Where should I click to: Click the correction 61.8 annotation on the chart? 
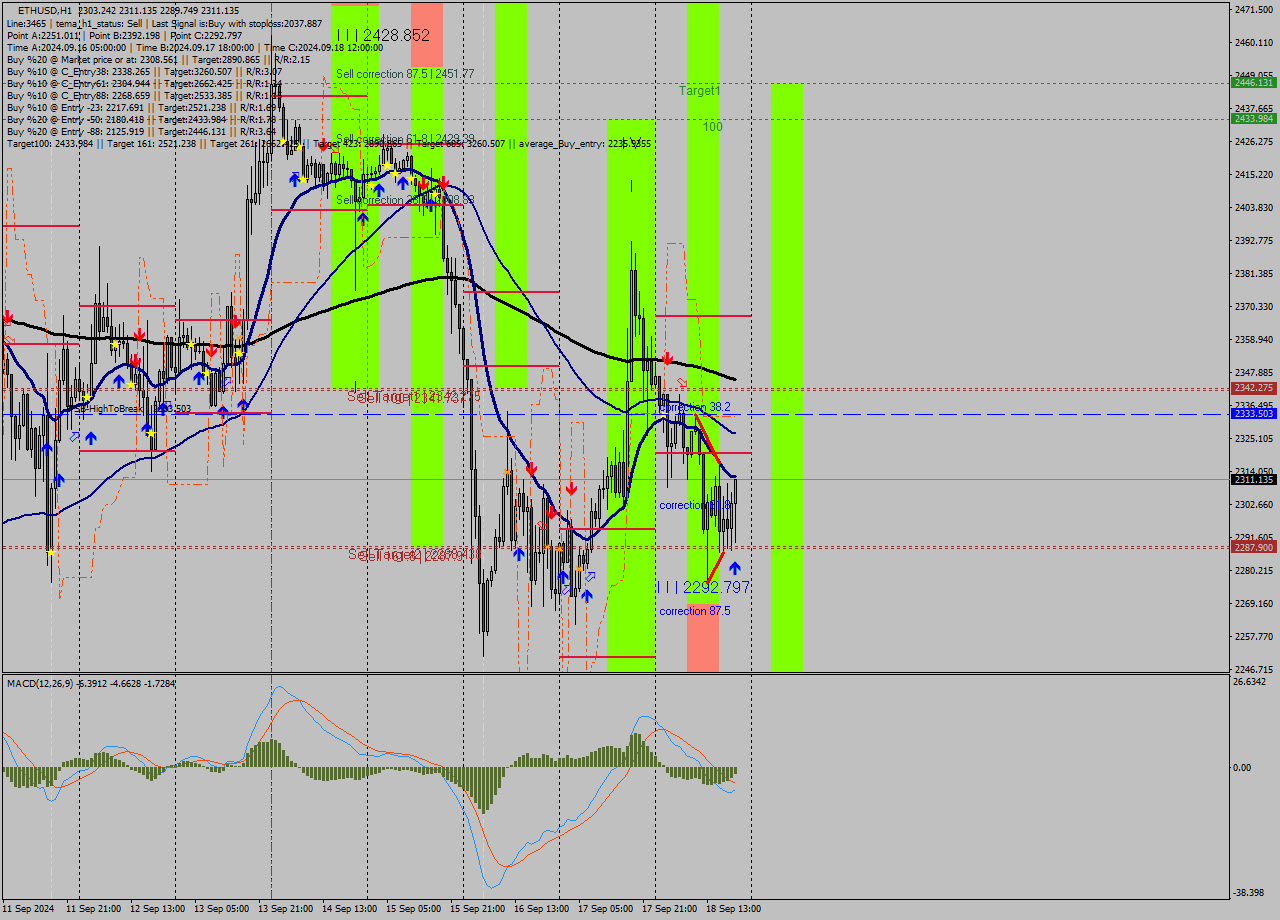coord(696,504)
